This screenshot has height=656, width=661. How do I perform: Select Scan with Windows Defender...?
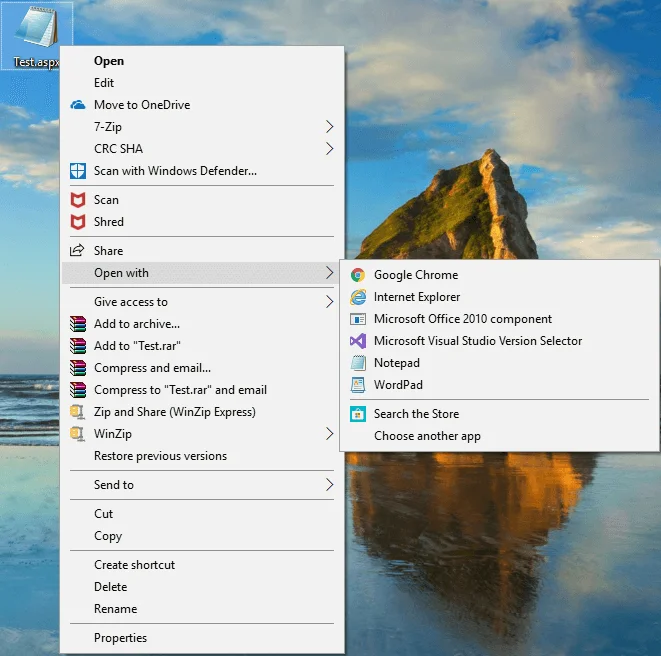pos(202,171)
